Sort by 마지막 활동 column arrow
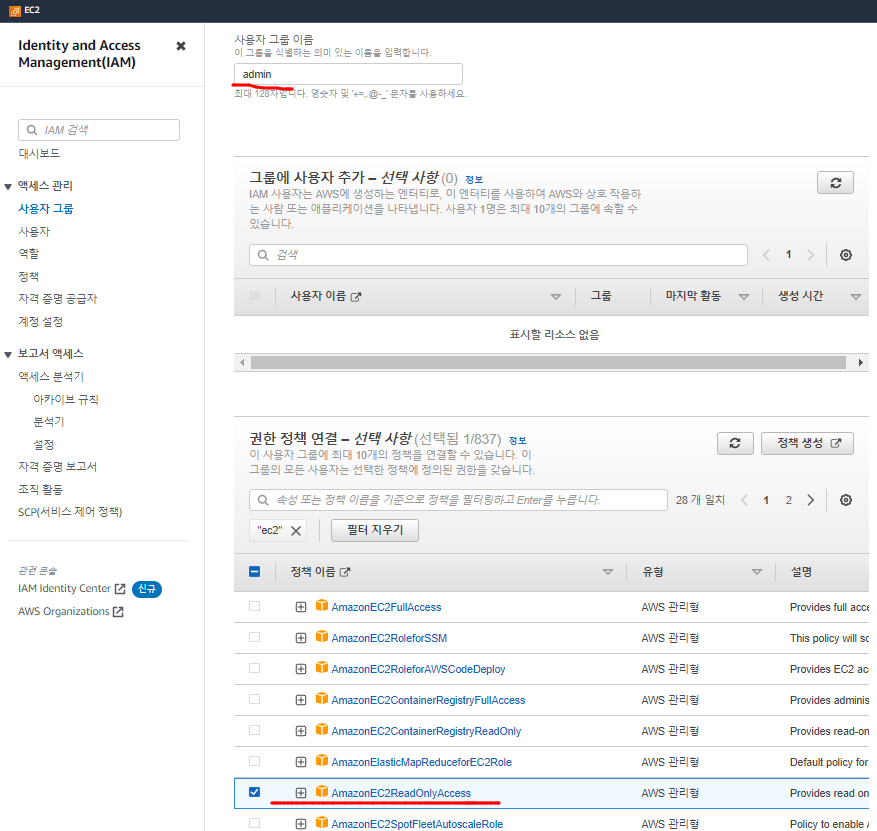The height and width of the screenshot is (831, 877). click(x=744, y=297)
